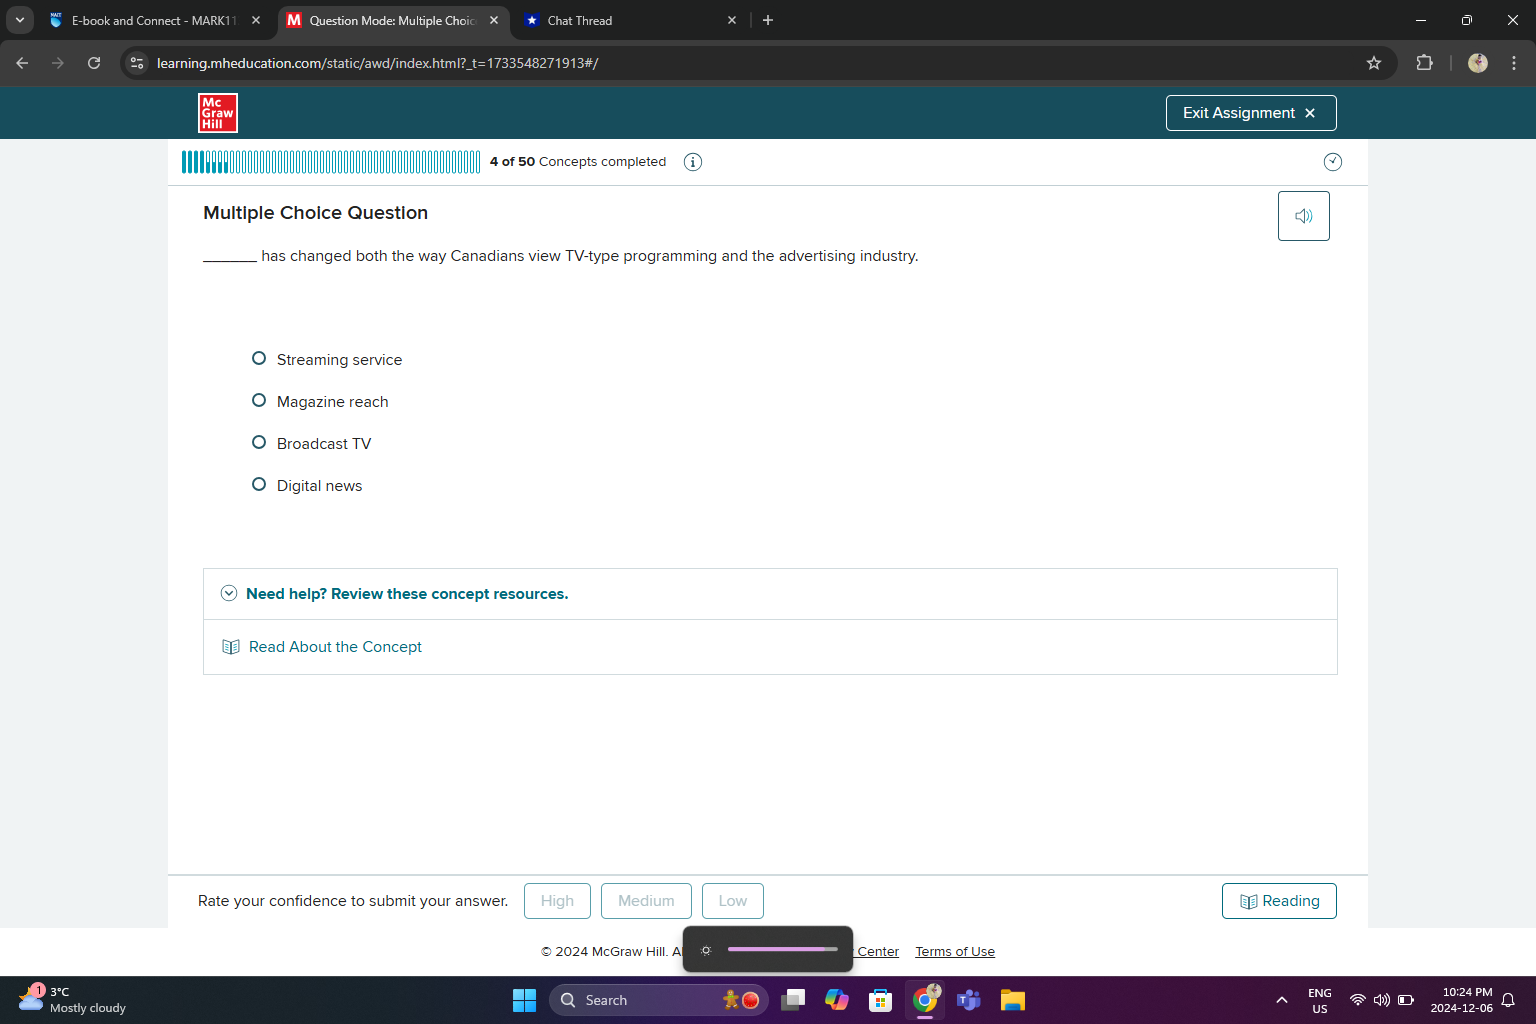Viewport: 1536px width, 1024px height.
Task: Click the Windows taskbar Search box
Action: click(x=659, y=1000)
